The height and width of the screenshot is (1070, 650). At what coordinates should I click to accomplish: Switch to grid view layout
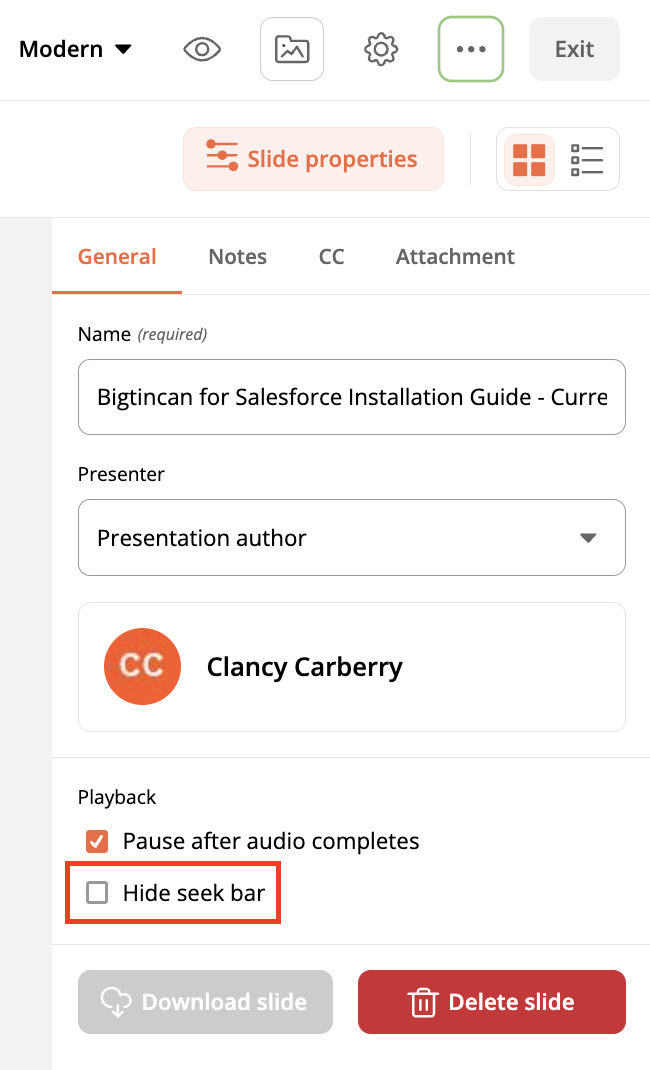click(529, 159)
